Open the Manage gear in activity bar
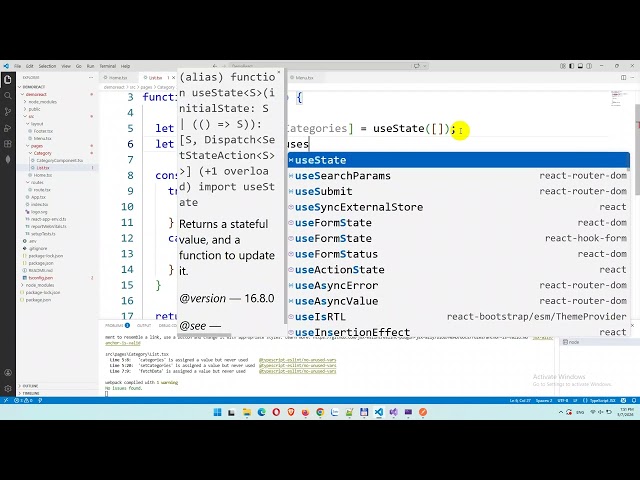Image resolution: width=640 pixels, height=480 pixels. pos(8,389)
